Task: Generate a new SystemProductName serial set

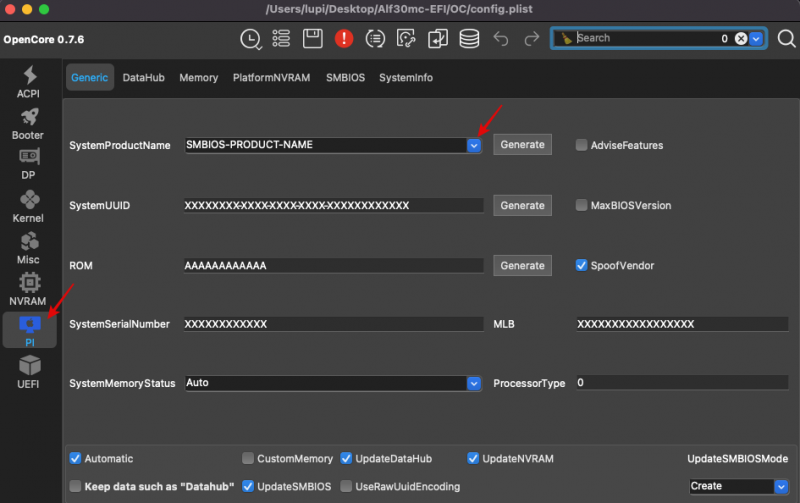Action: 522,145
